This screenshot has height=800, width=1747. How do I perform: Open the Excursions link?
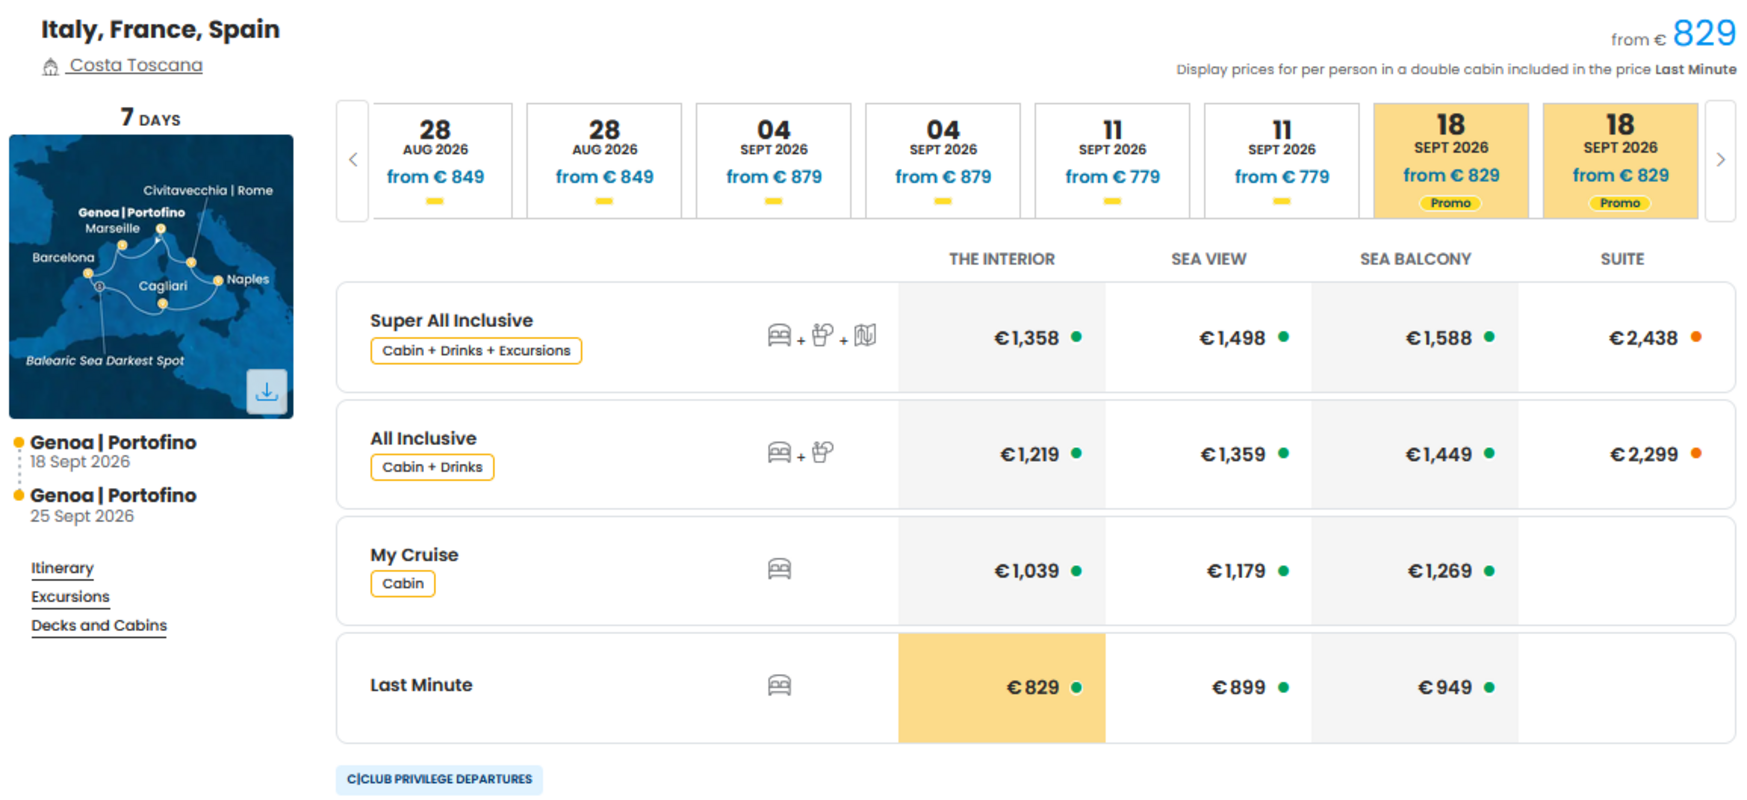tap(70, 597)
